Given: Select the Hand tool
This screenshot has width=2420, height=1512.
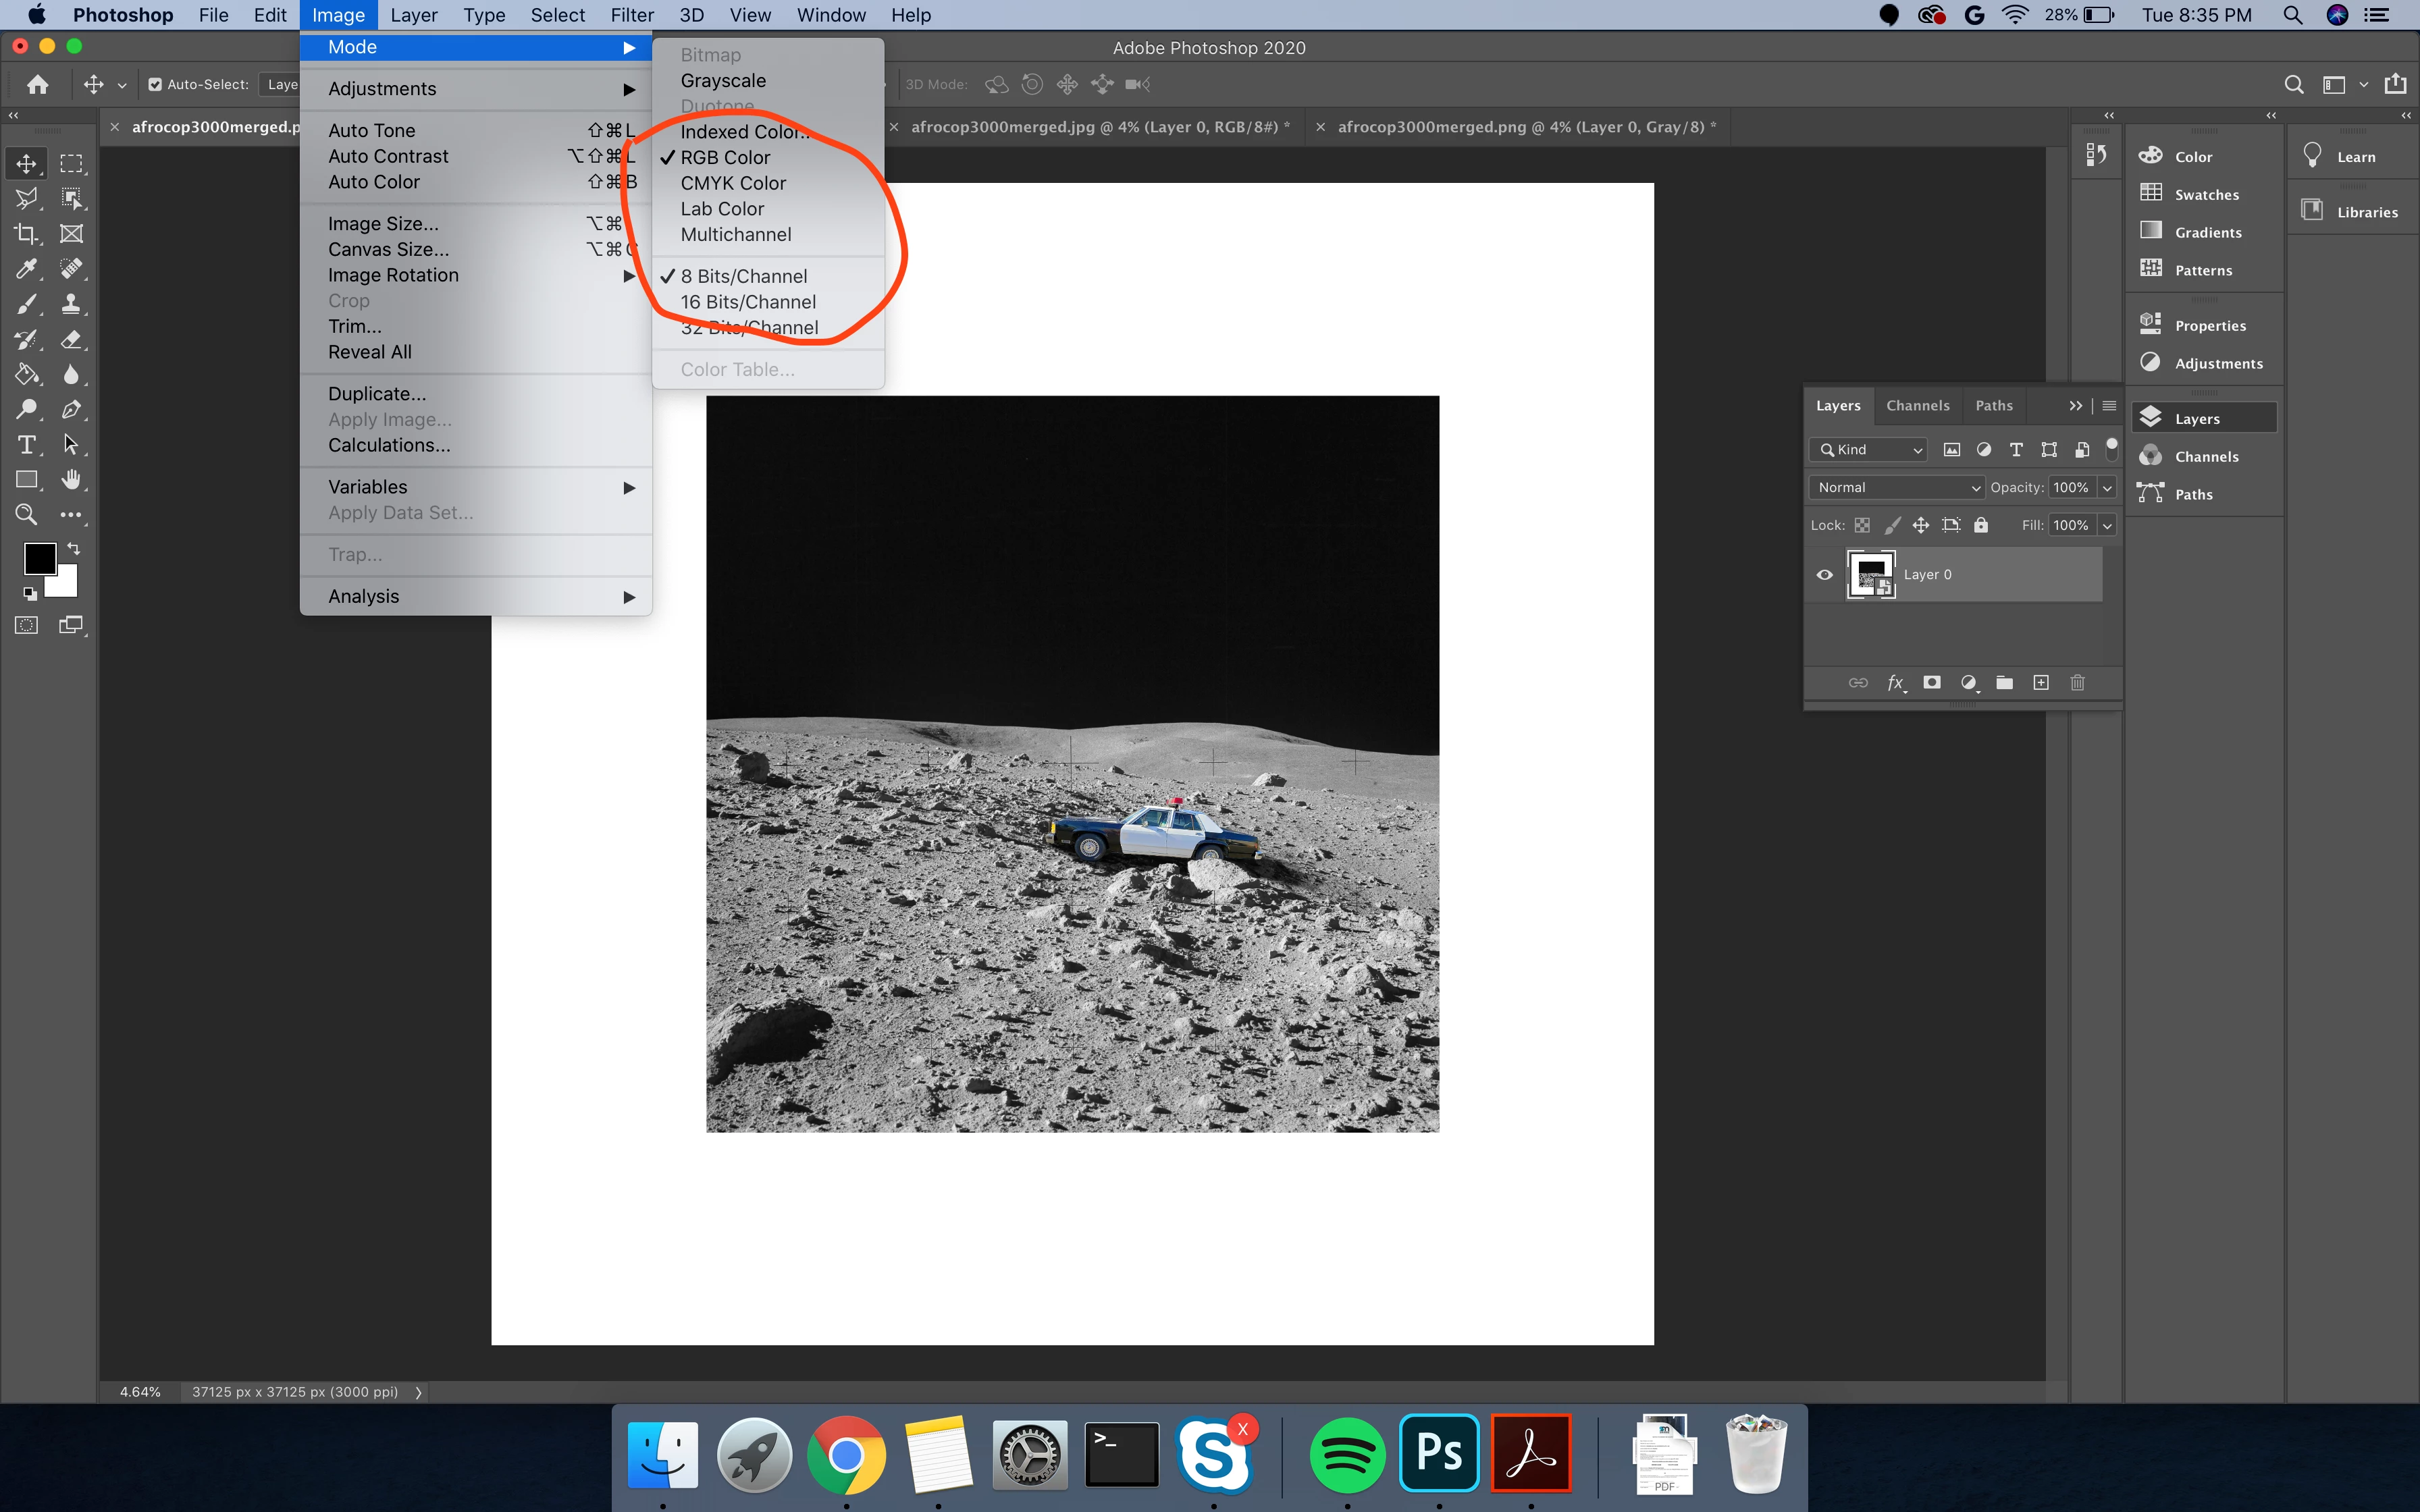Looking at the screenshot, I should tap(71, 480).
